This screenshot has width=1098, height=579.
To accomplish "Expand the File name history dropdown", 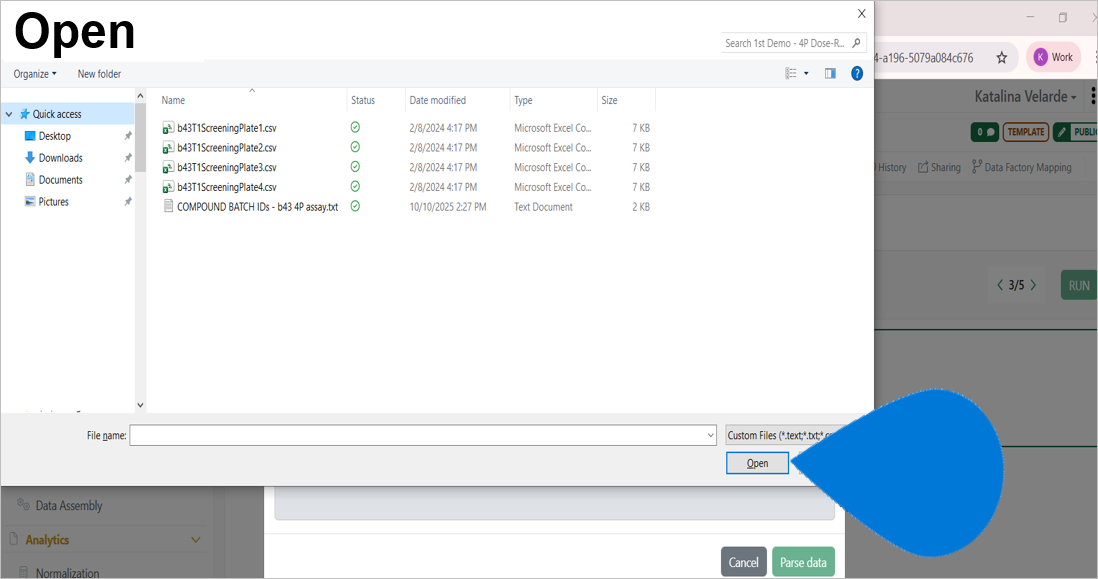I will point(710,435).
